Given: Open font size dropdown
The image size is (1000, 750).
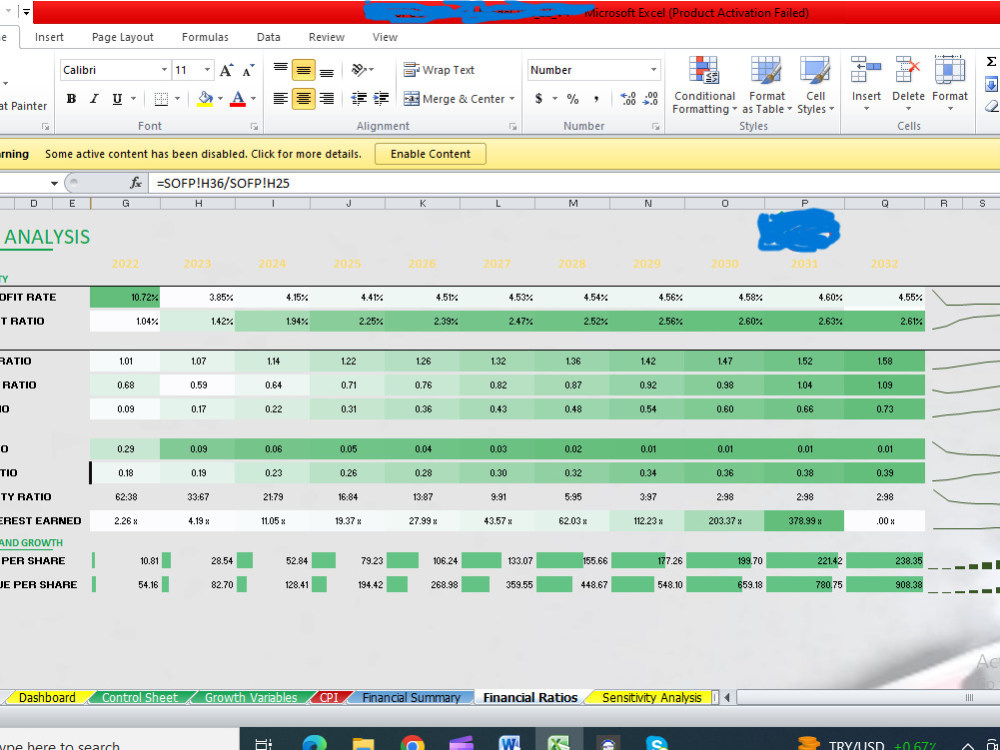Looking at the screenshot, I should tap(207, 70).
